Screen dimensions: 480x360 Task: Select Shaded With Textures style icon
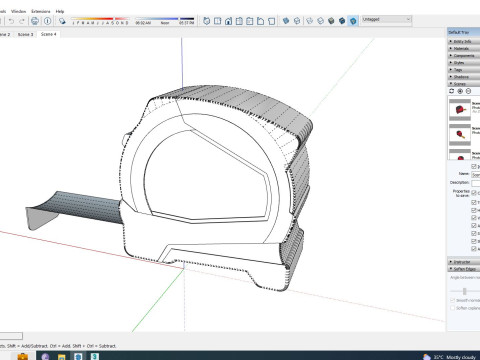point(342,21)
